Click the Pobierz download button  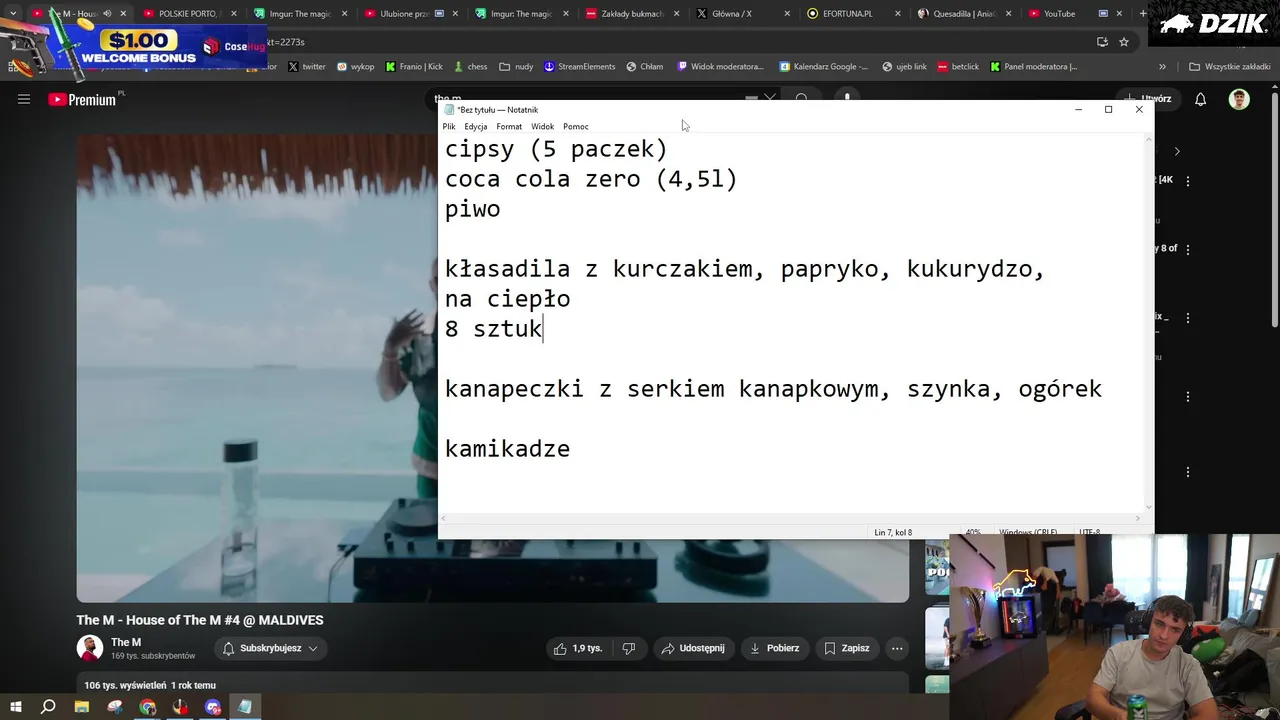[774, 648]
